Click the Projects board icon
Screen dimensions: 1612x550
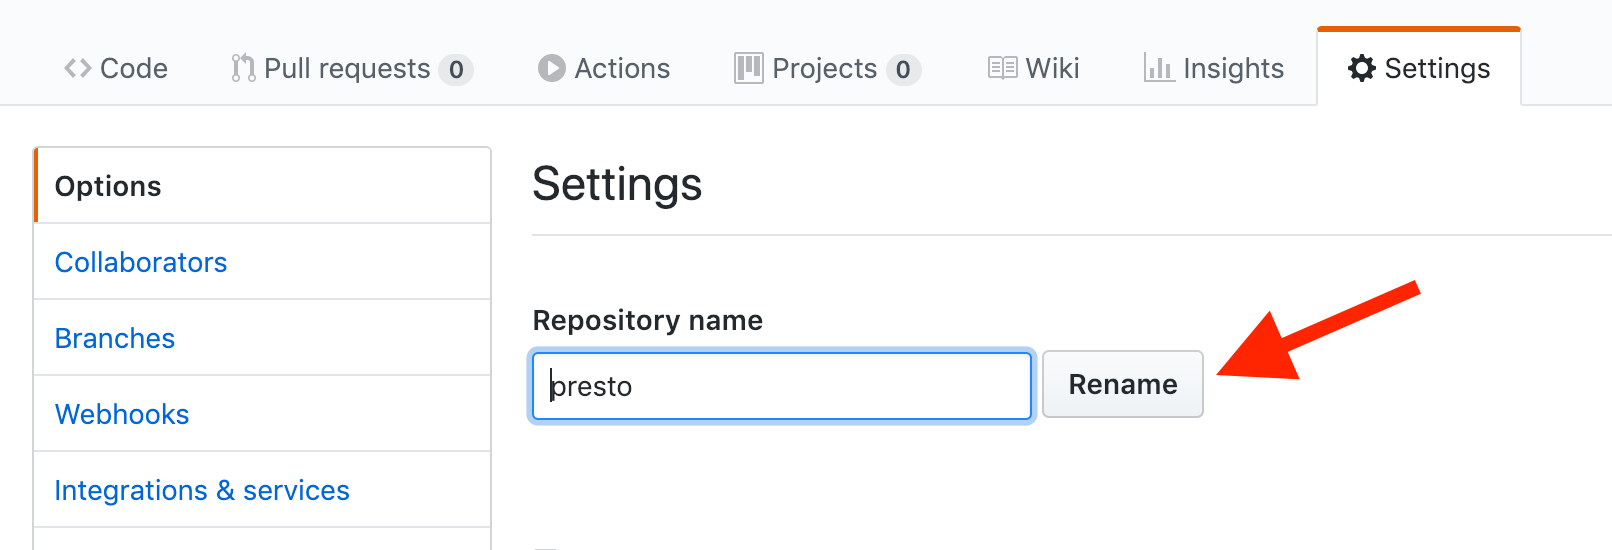(x=748, y=68)
